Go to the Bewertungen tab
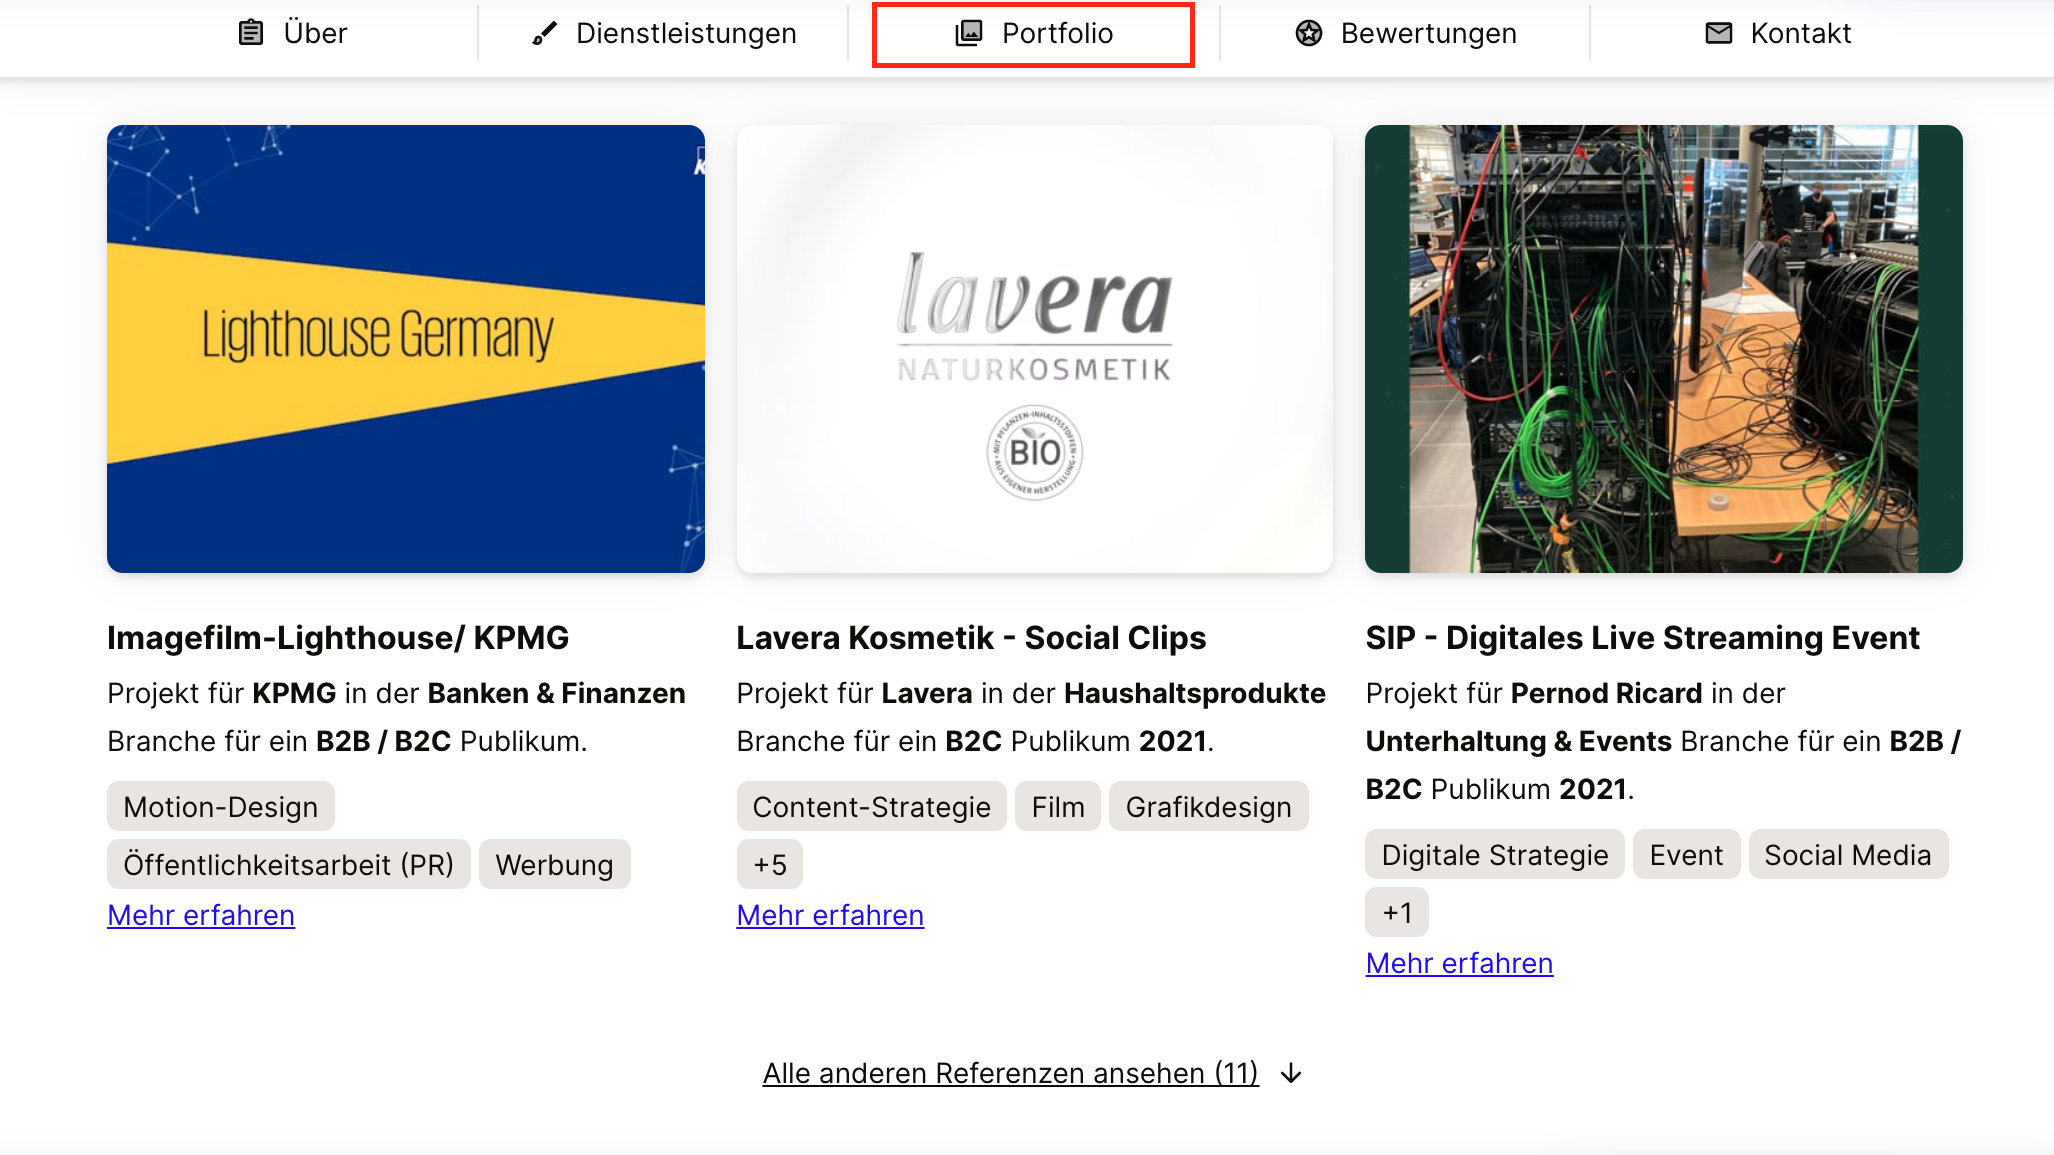Image resolution: width=2054 pixels, height=1155 pixels. tap(1405, 33)
